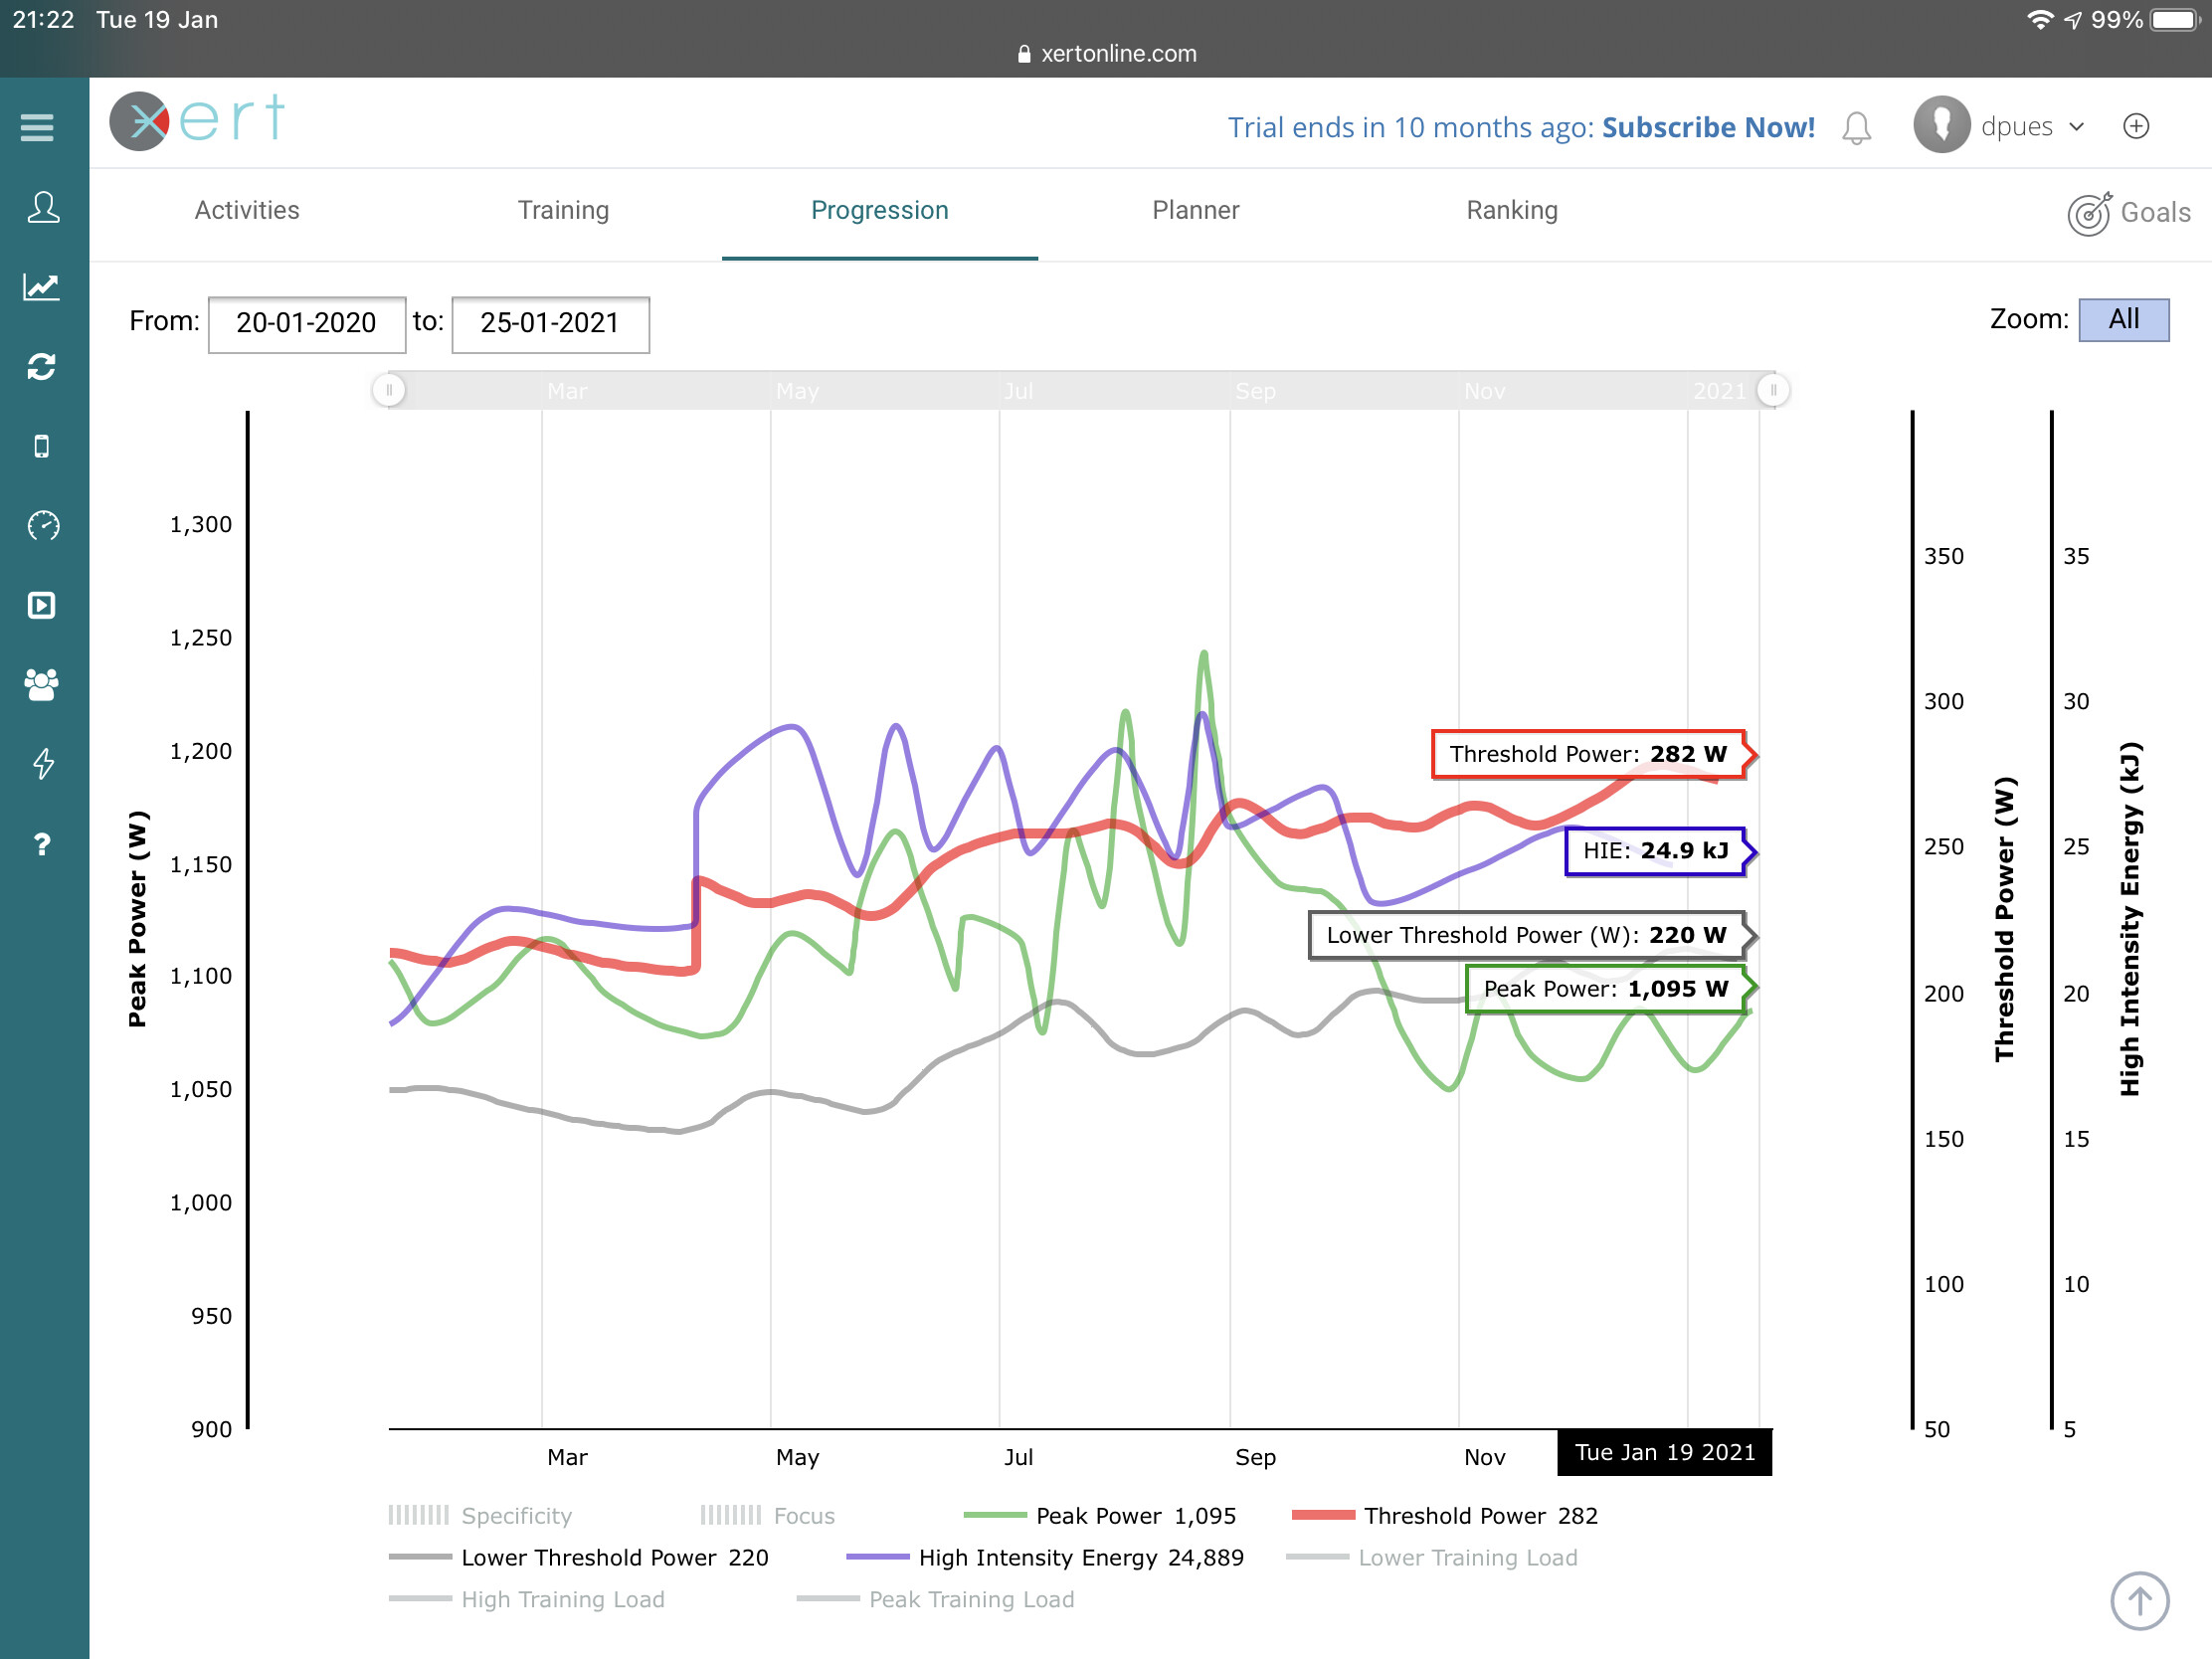Click the right handle of range slider
Screen dimensions: 2212x1659
coord(1773,390)
